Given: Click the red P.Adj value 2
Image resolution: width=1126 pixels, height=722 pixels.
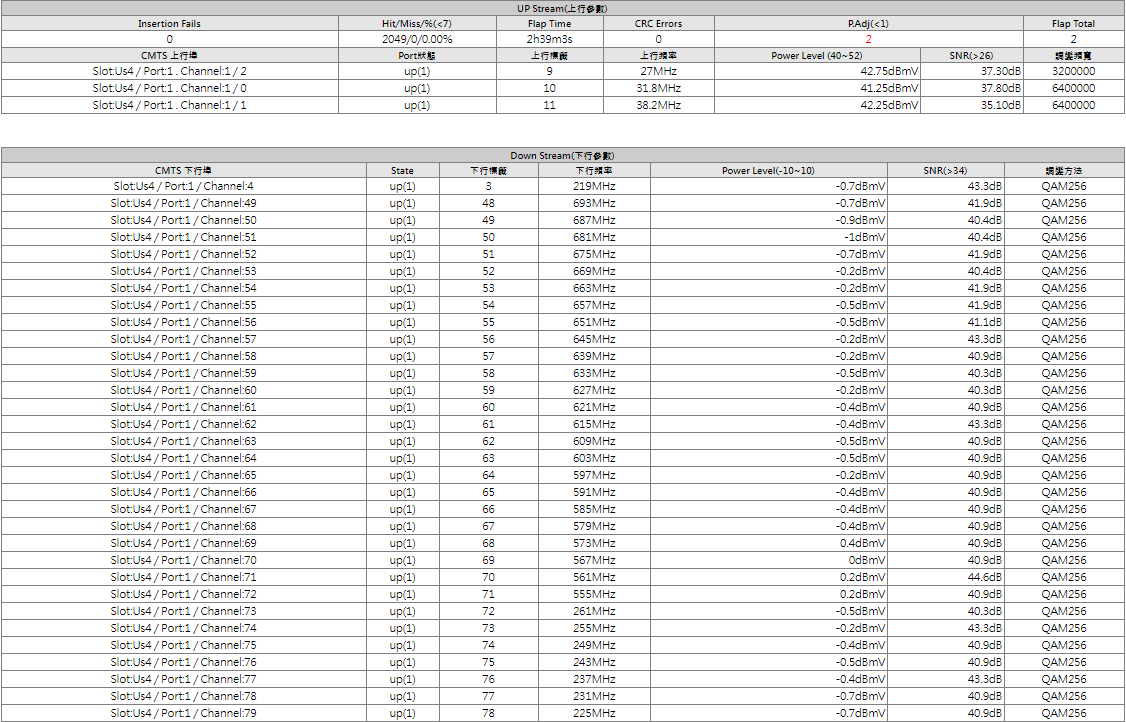Looking at the screenshot, I should pos(868,39).
